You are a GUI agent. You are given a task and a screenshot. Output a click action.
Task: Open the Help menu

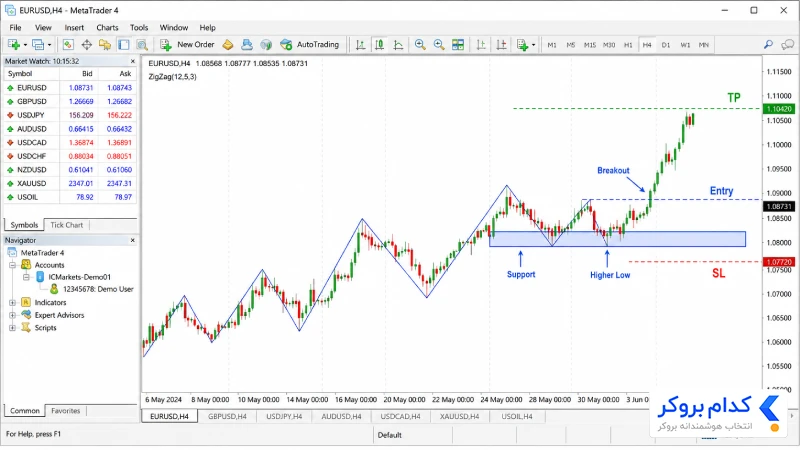point(208,28)
